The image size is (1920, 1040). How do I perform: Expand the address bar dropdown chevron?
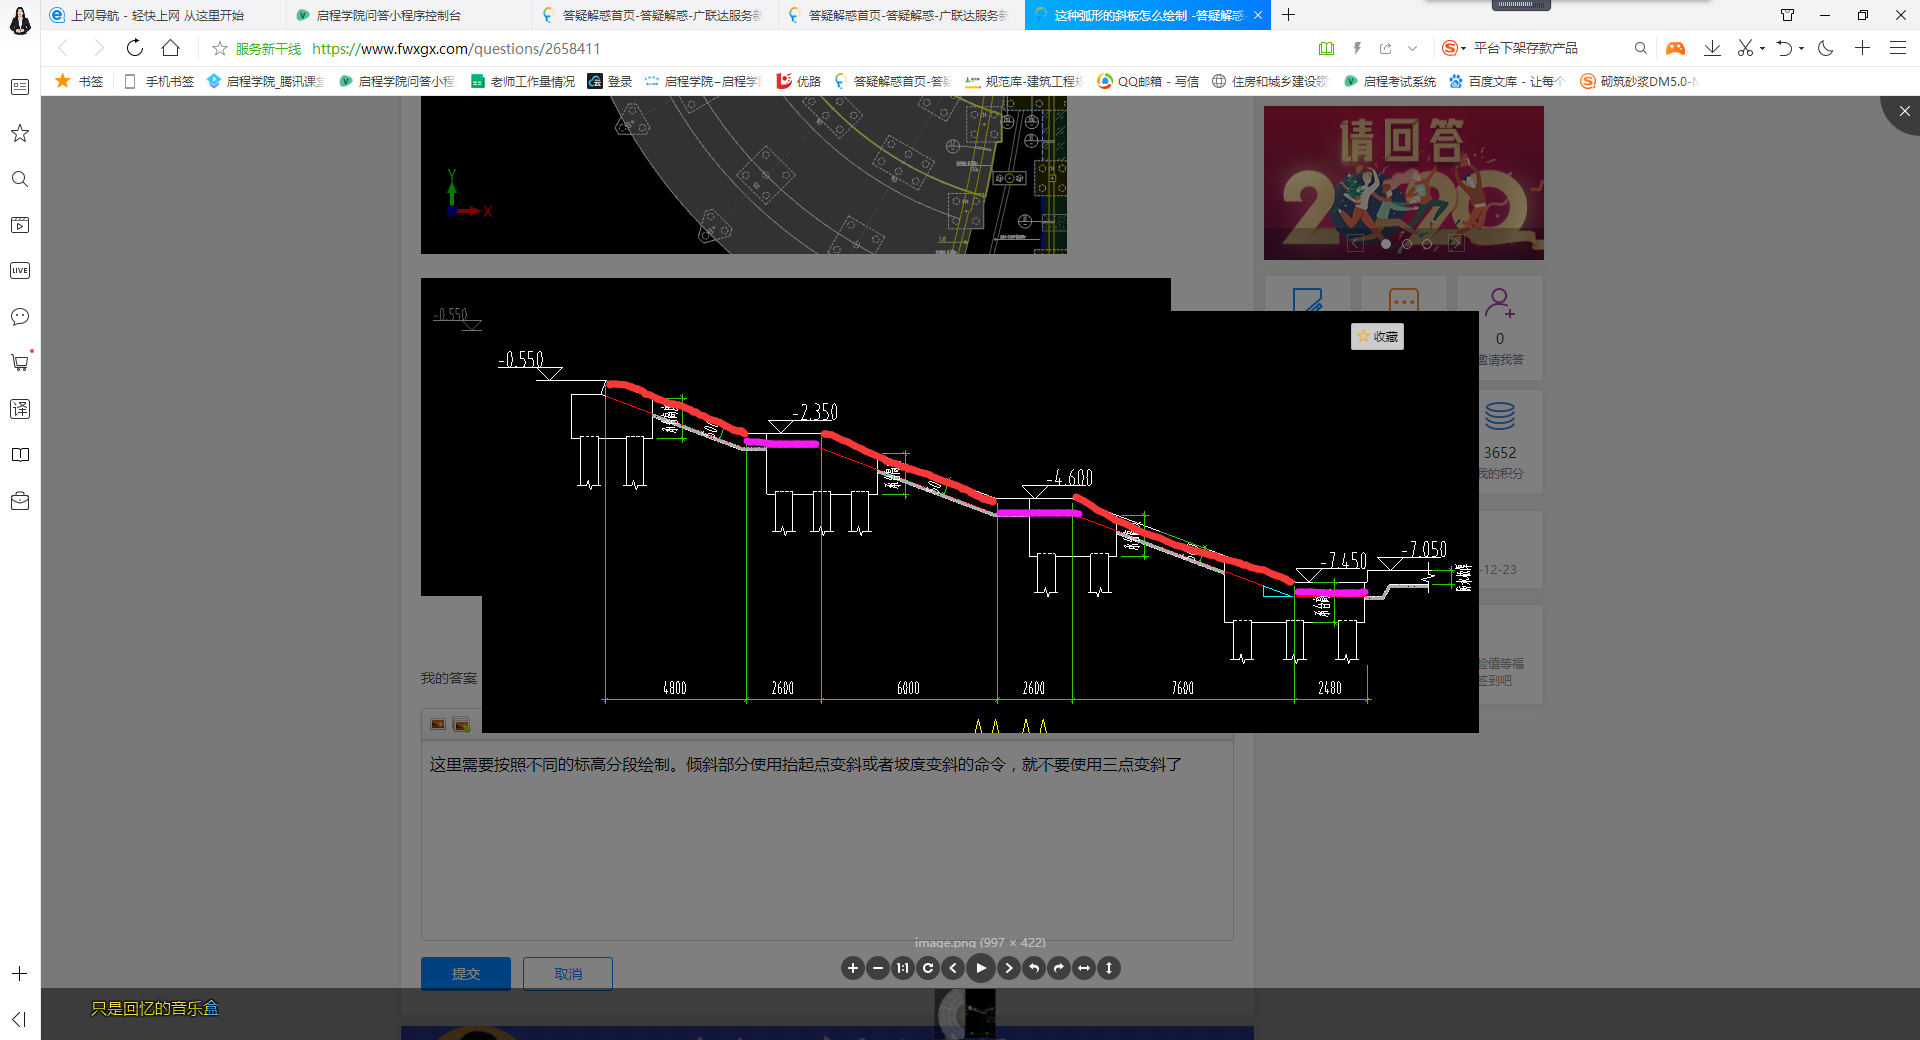[x=1412, y=48]
